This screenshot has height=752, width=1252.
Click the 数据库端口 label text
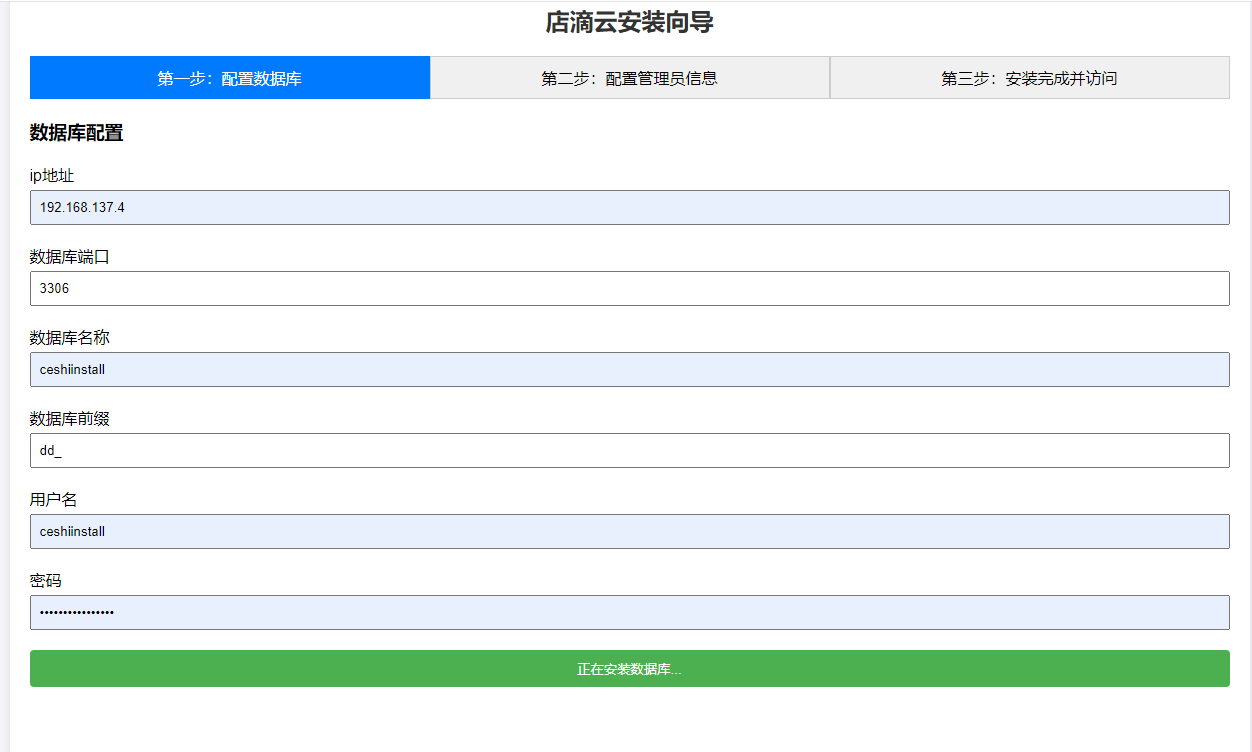pyautogui.click(x=70, y=256)
